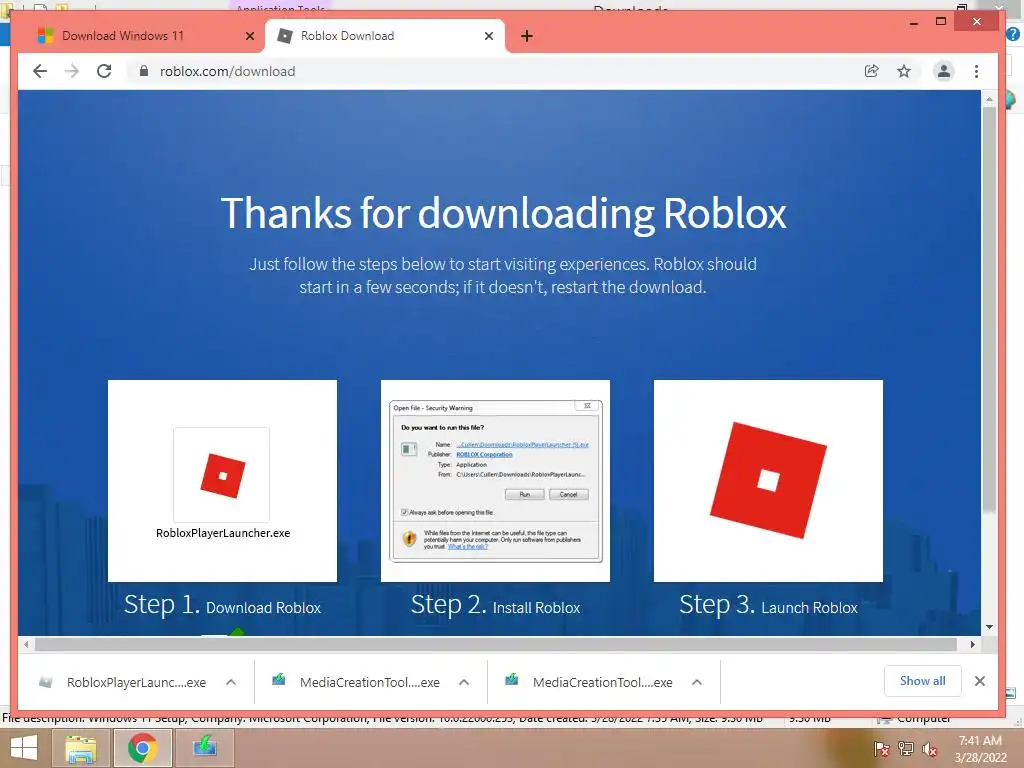Click the share page icon in address bar
The width and height of the screenshot is (1024, 768).
coord(871,71)
